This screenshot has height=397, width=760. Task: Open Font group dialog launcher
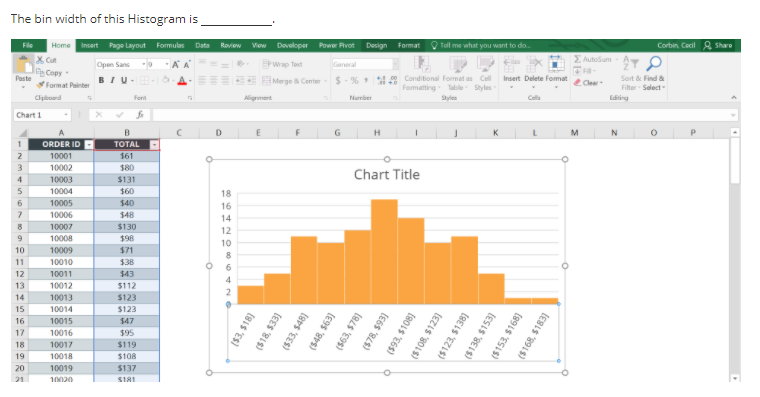[190, 97]
